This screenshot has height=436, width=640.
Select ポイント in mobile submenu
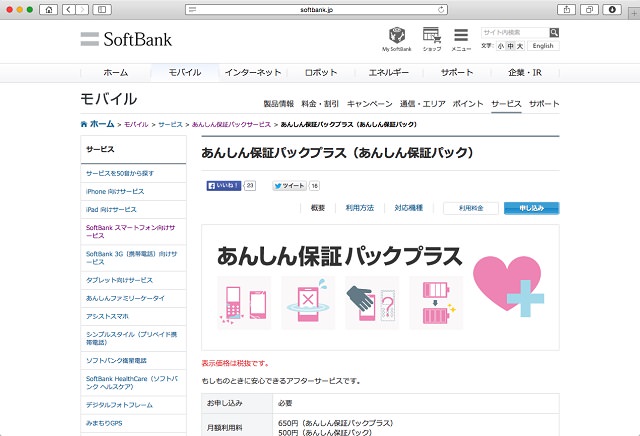468,104
